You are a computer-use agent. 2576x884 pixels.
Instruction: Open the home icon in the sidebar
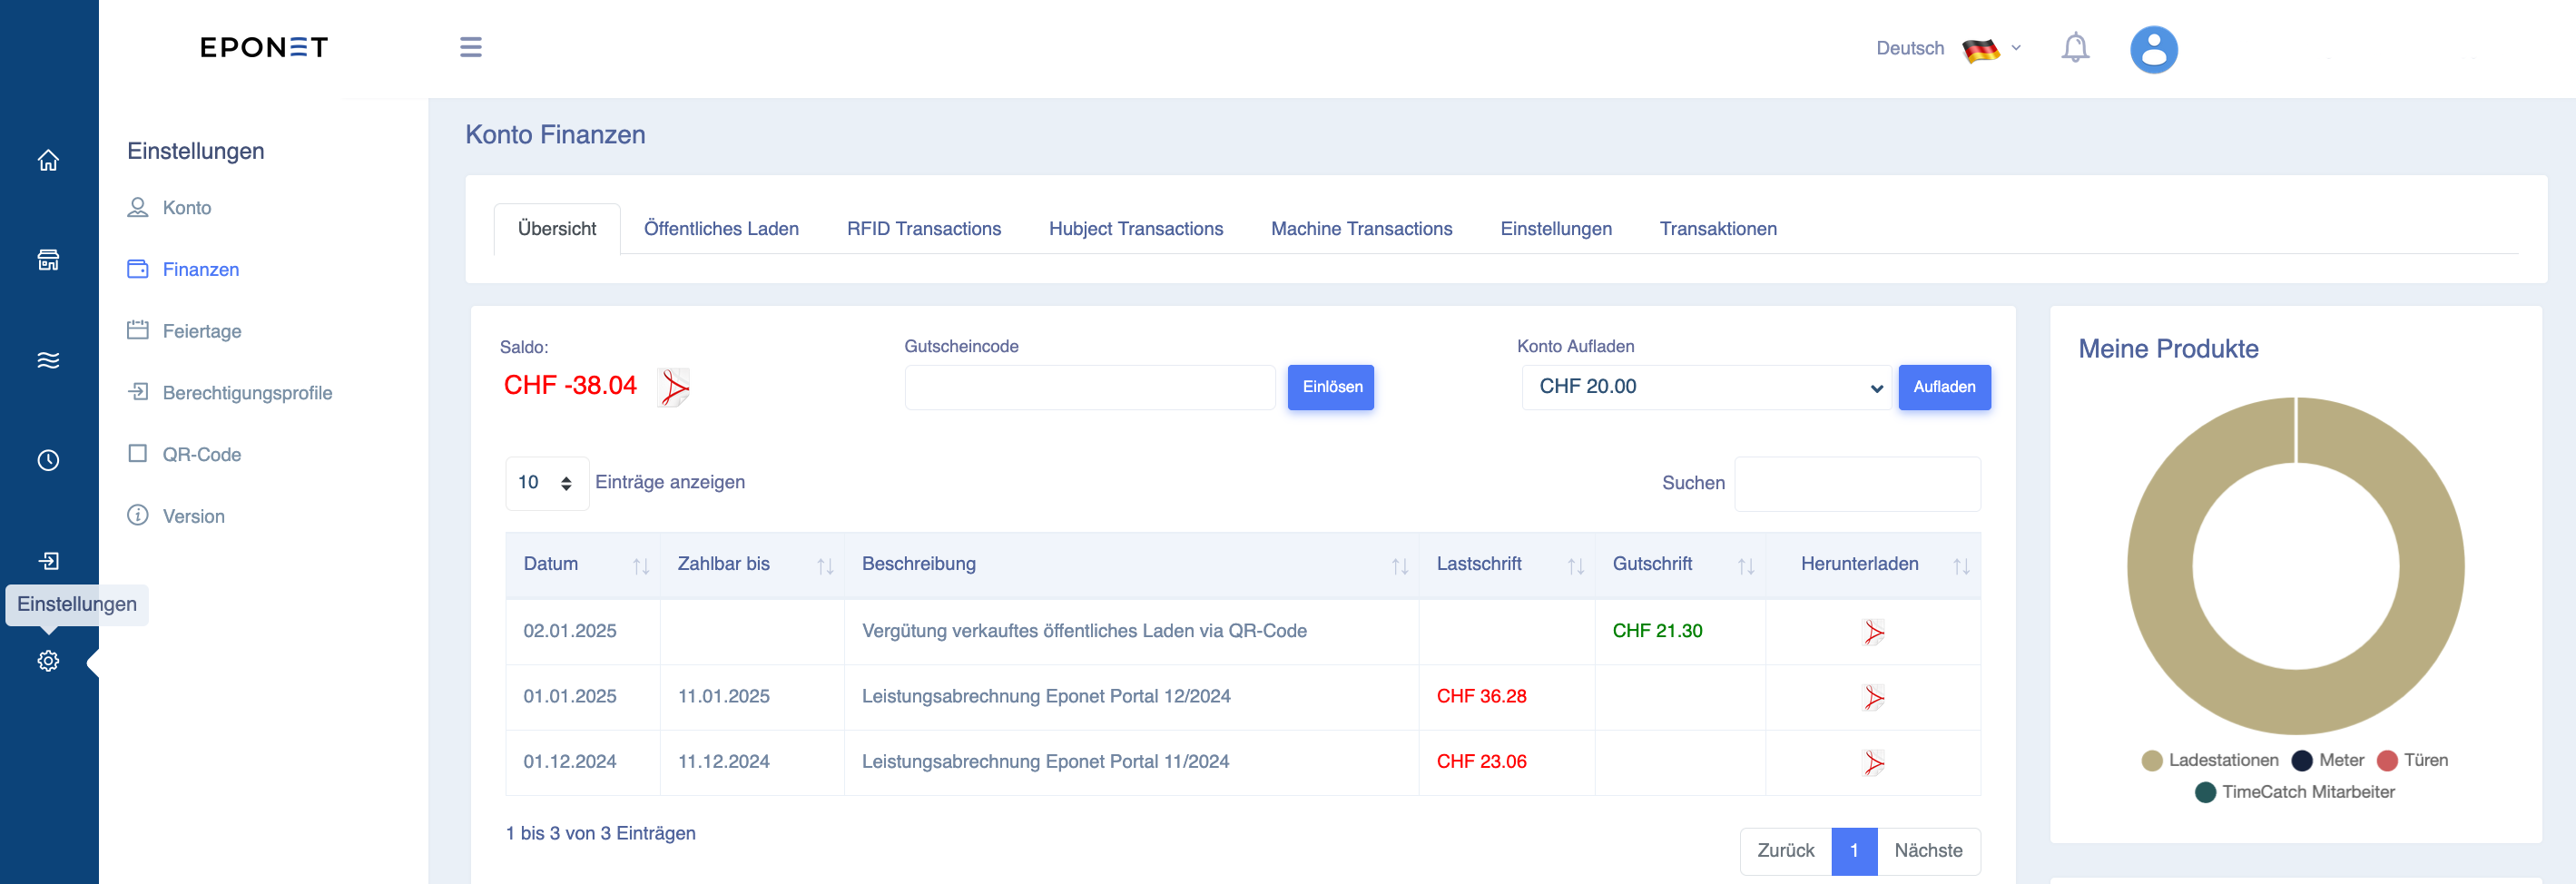(48, 160)
